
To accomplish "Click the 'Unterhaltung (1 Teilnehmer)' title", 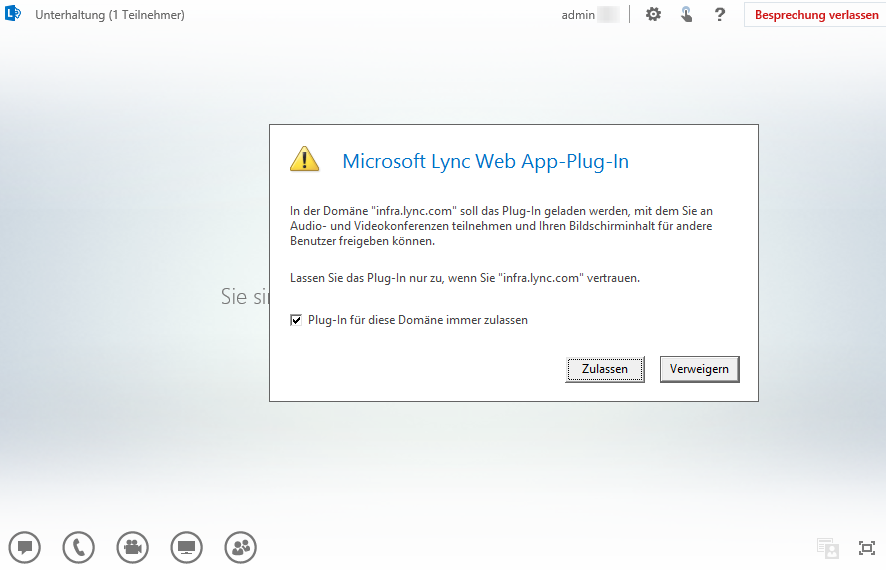I will pyautogui.click(x=110, y=15).
